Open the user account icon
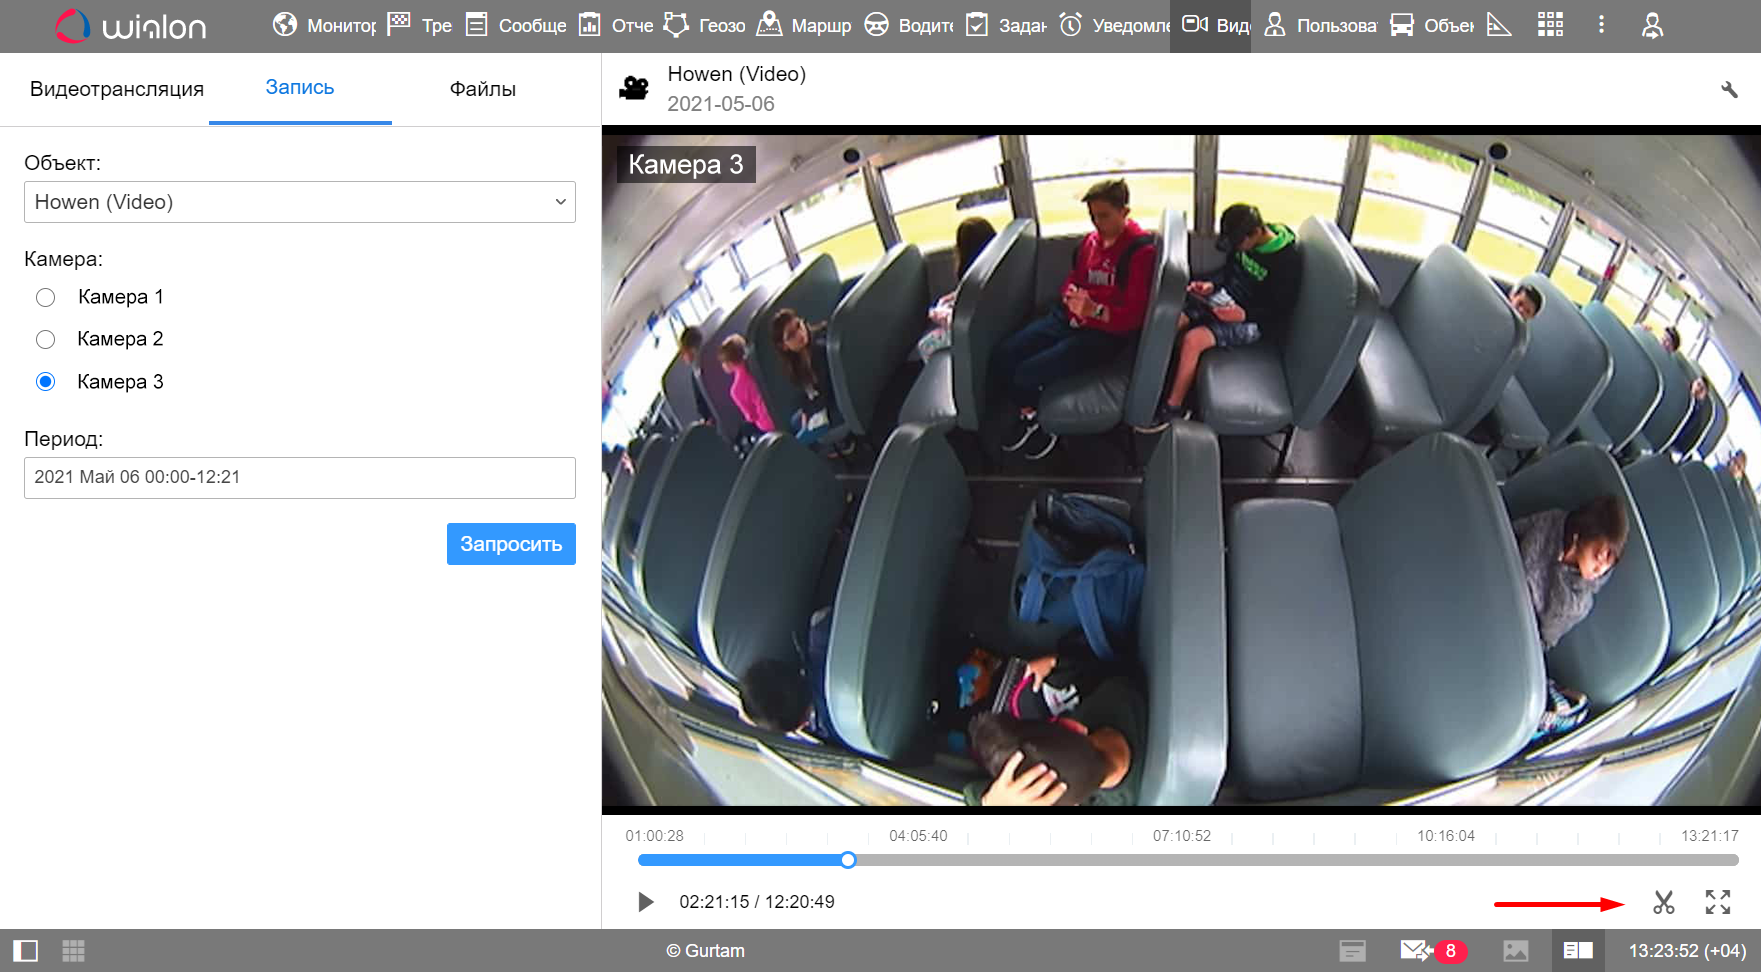1761x972 pixels. 1652,25
